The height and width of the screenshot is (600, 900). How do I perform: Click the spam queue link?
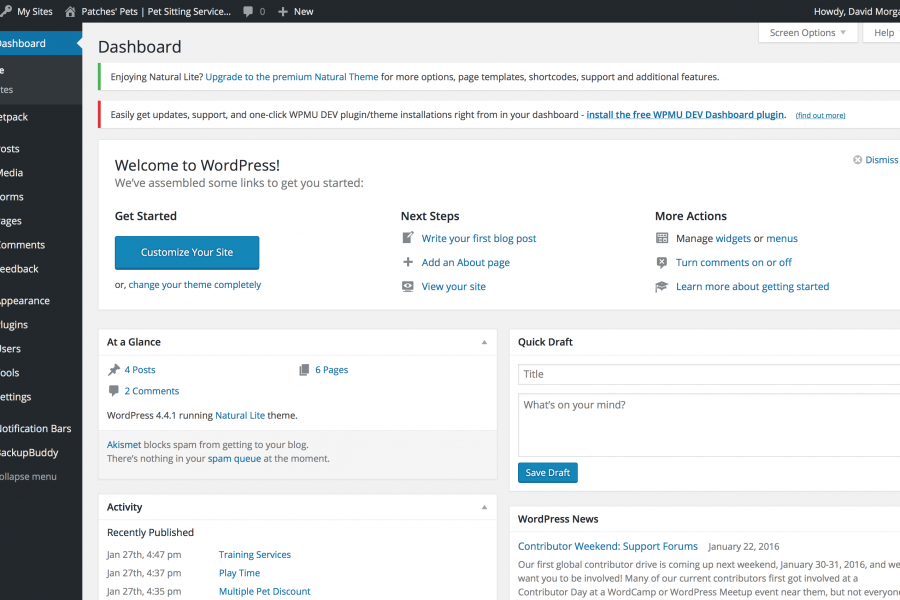(234, 459)
